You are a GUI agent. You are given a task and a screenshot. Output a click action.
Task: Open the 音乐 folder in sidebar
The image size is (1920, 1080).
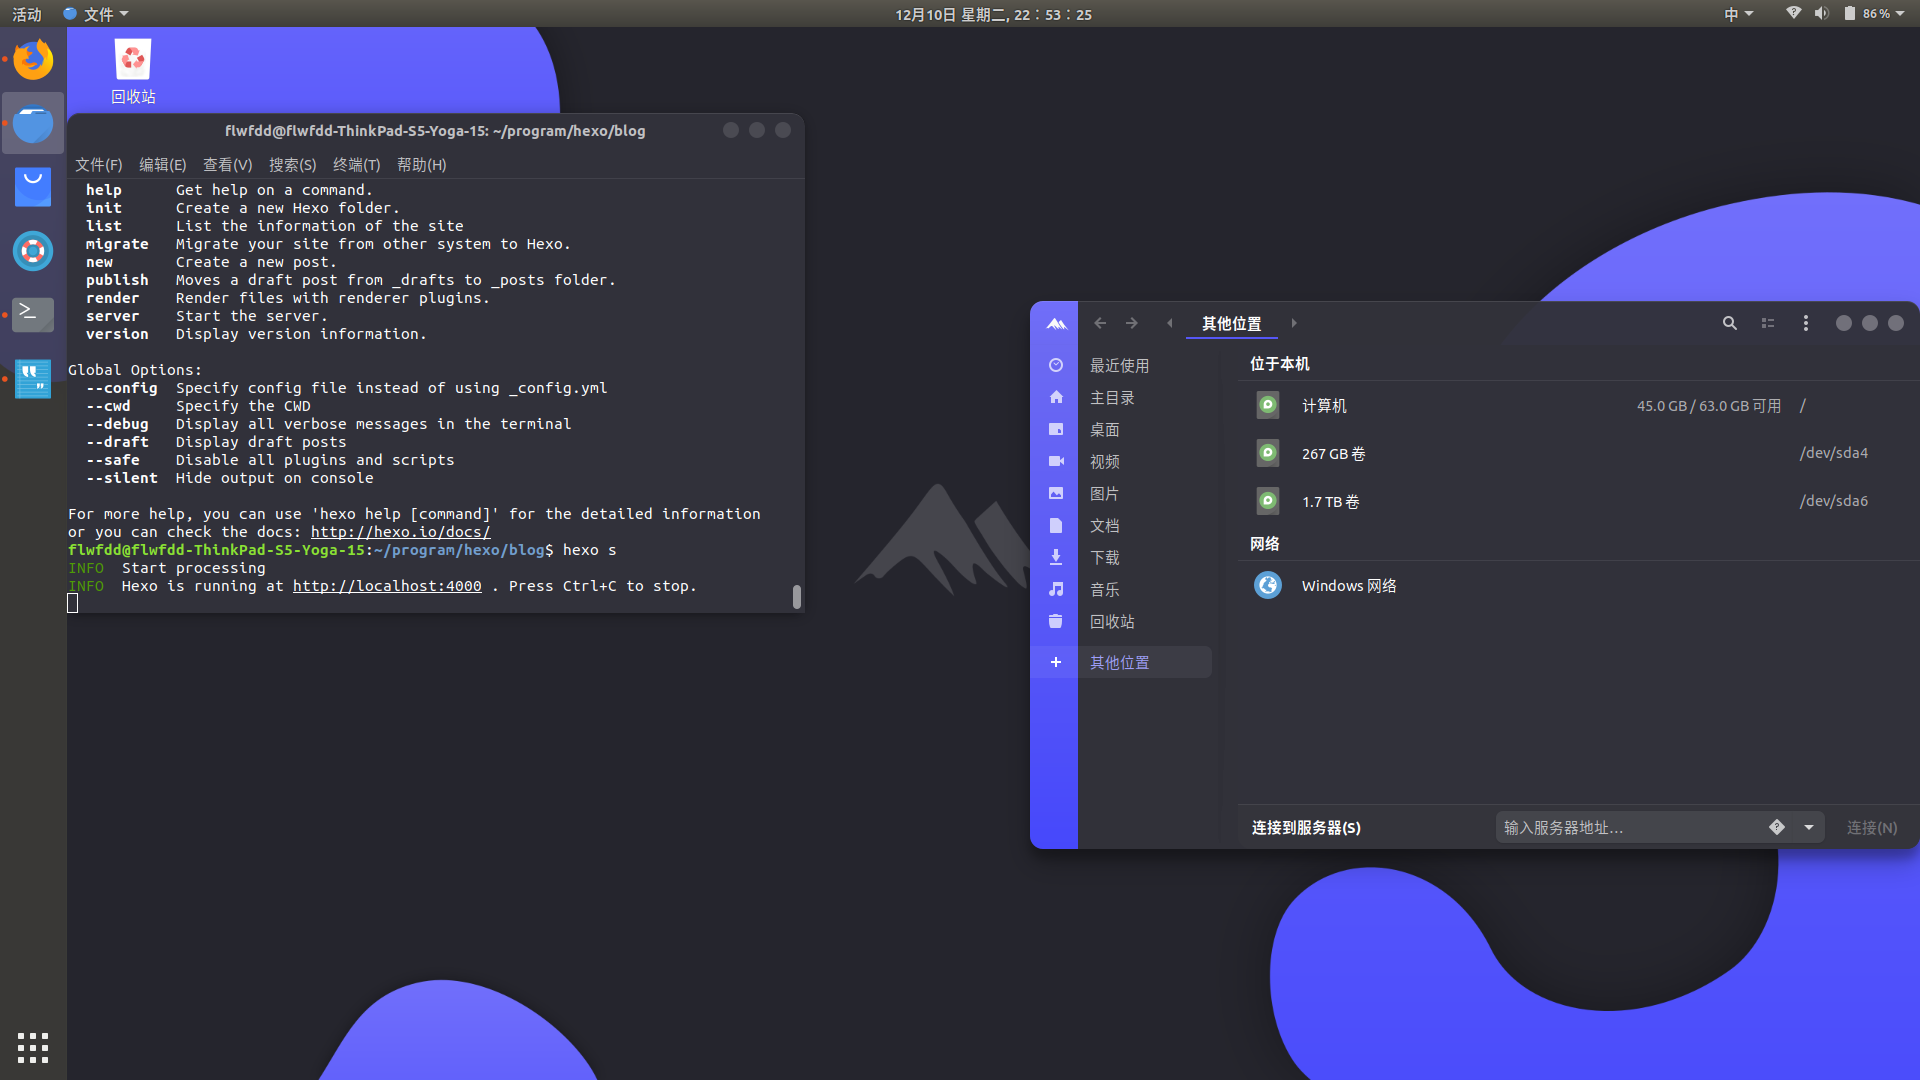tap(1104, 589)
